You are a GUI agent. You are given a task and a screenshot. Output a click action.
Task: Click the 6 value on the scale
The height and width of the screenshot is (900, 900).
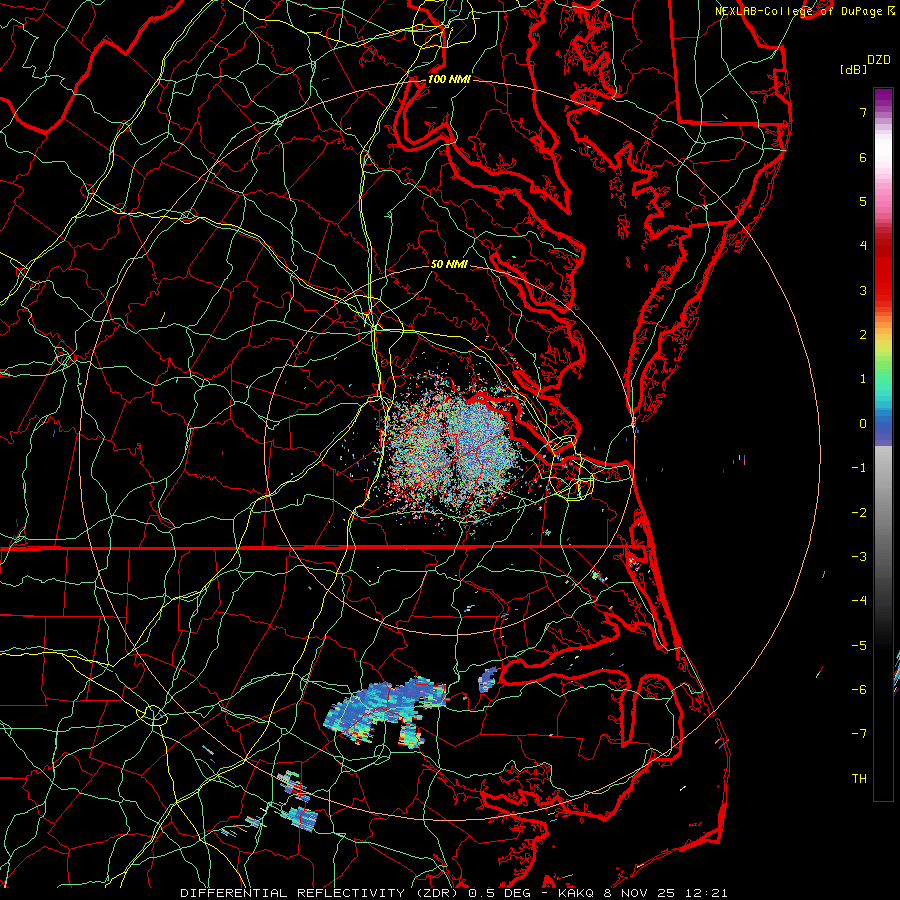(x=863, y=157)
